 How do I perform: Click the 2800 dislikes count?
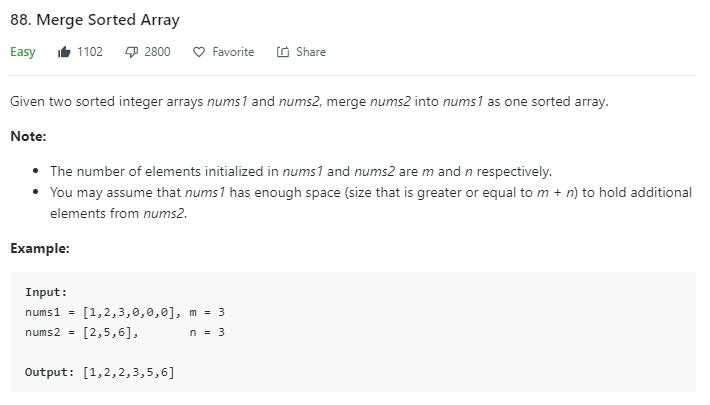[157, 52]
